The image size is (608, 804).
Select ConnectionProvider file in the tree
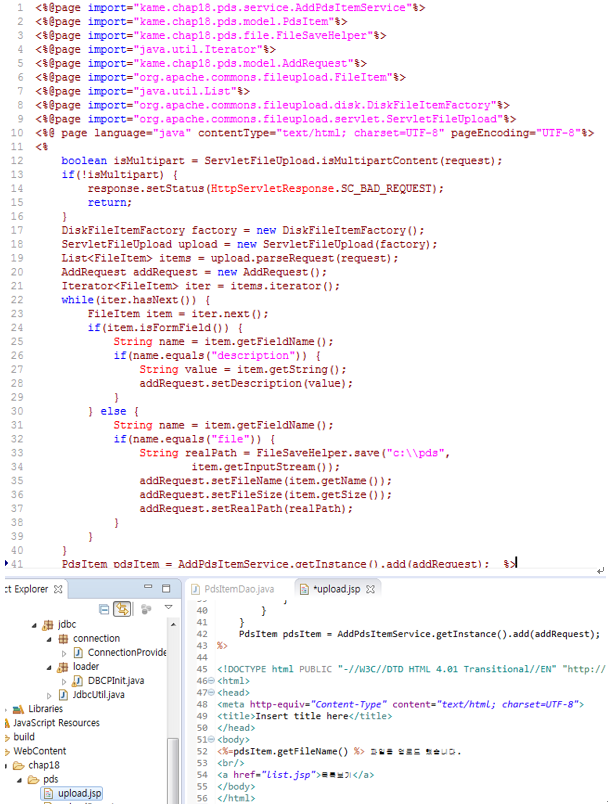tap(127, 653)
